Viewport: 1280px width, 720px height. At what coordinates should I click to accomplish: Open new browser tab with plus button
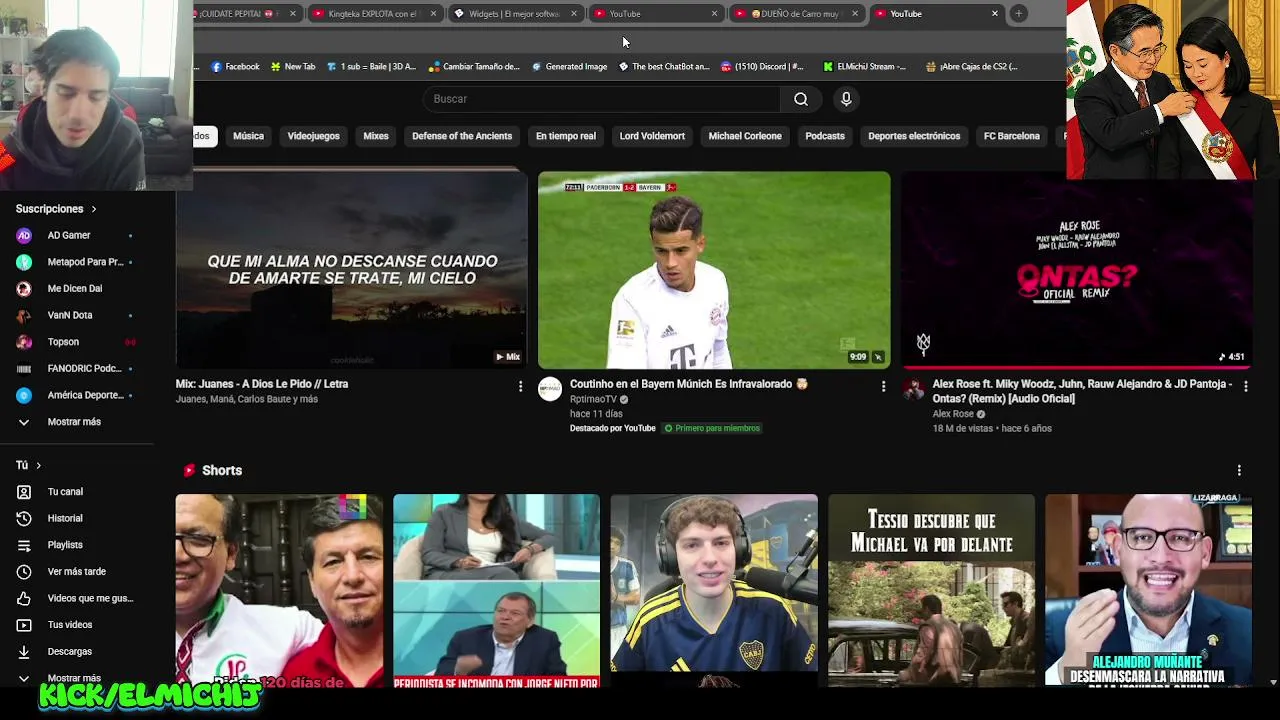(1018, 14)
